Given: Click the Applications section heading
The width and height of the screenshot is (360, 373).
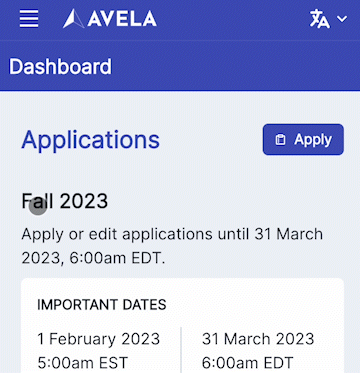Looking at the screenshot, I should click(91, 140).
